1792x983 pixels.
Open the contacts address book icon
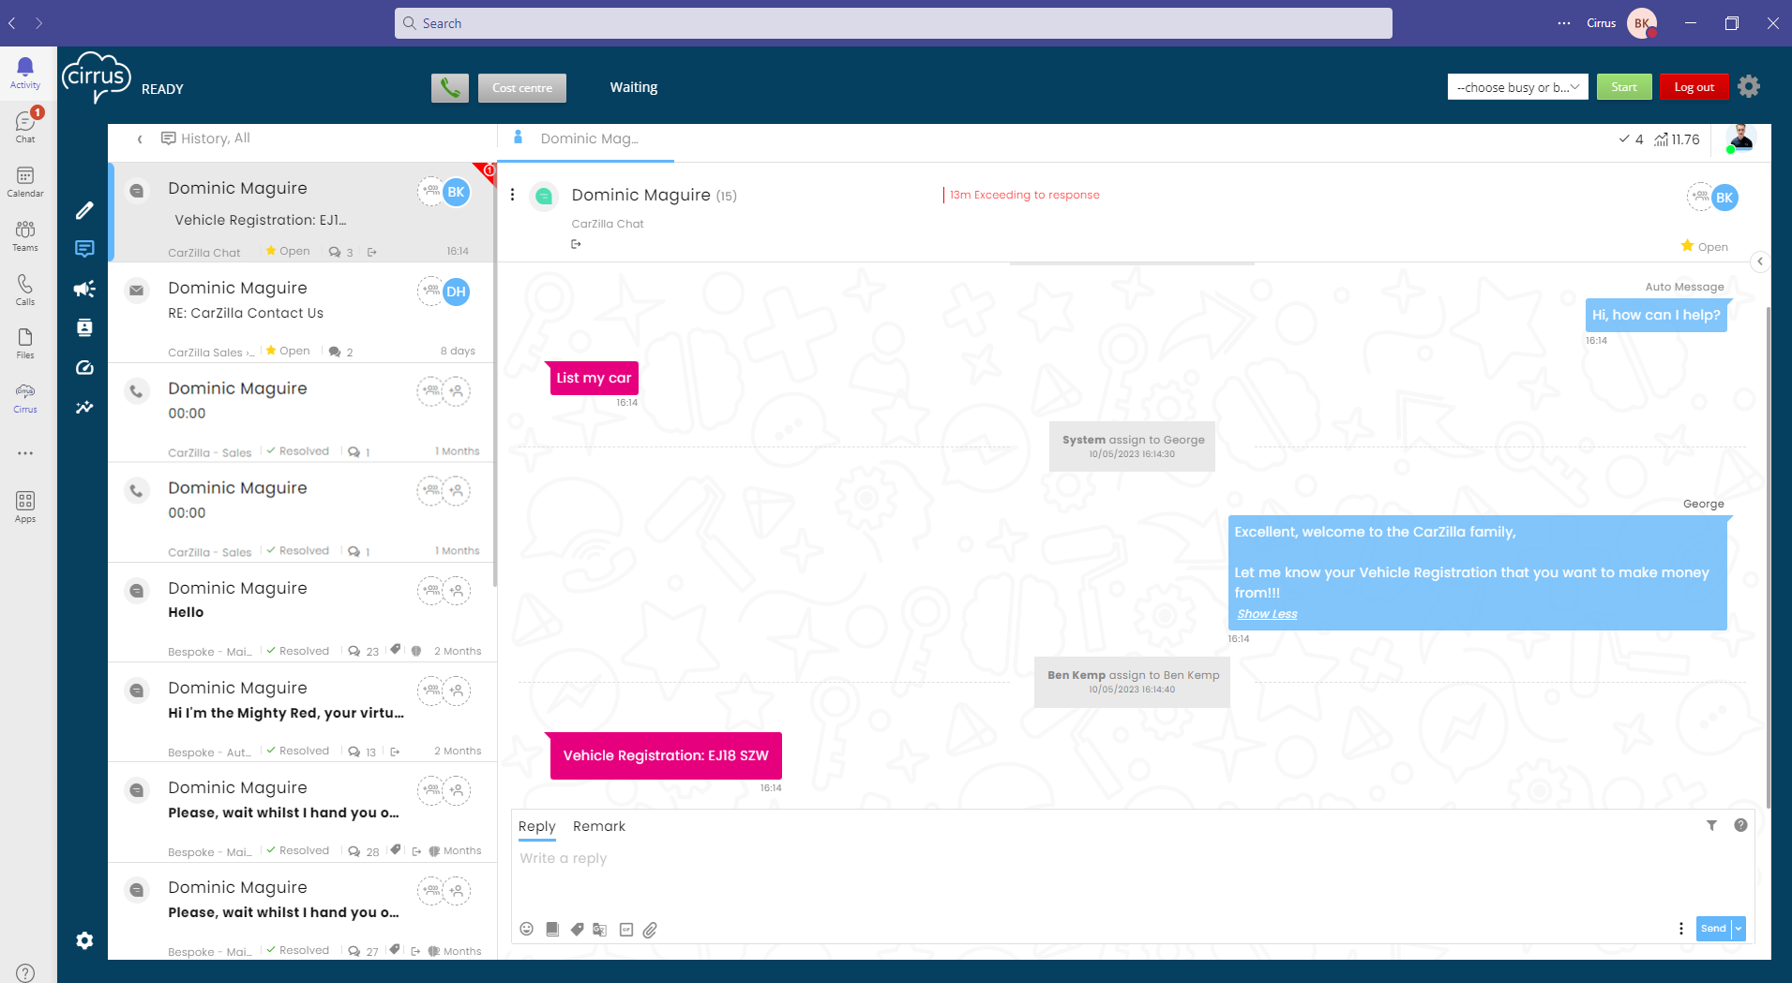84,327
